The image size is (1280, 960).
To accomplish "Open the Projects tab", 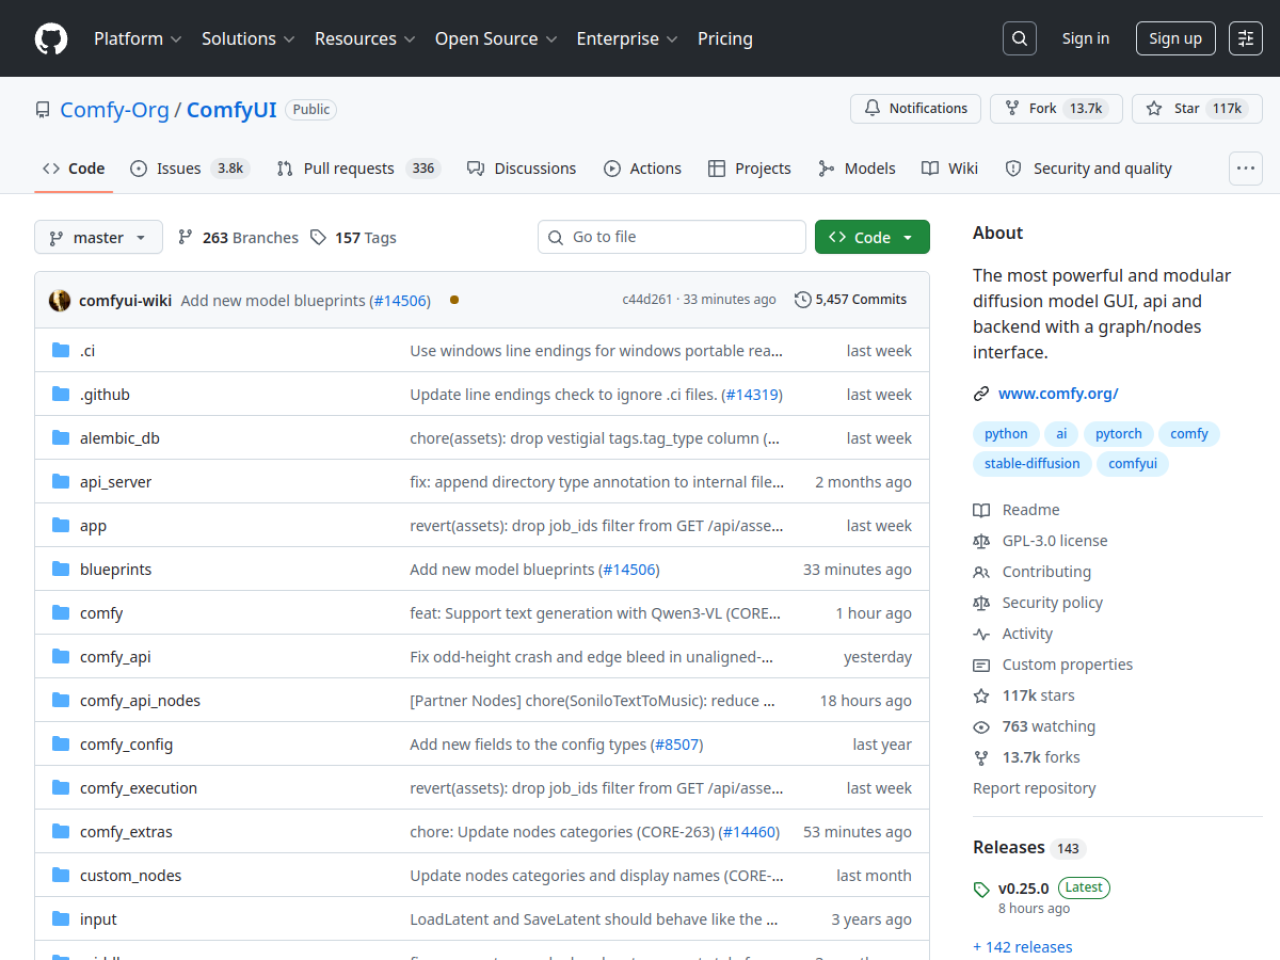I will point(750,168).
